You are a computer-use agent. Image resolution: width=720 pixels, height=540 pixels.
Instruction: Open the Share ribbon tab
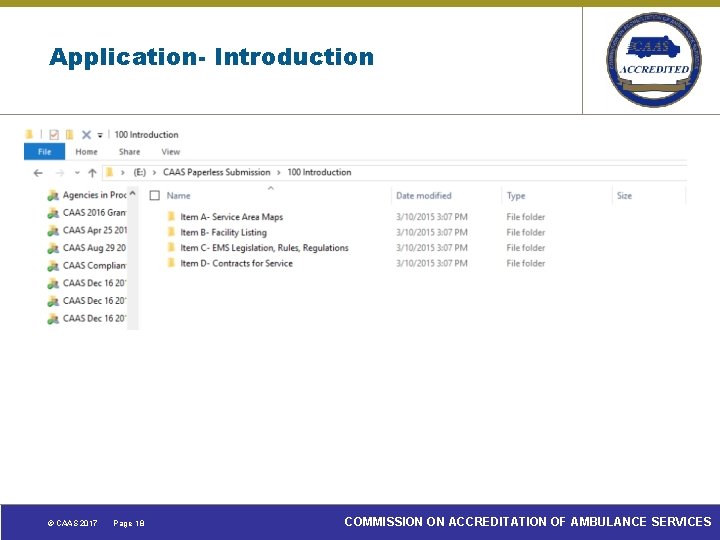point(129,152)
